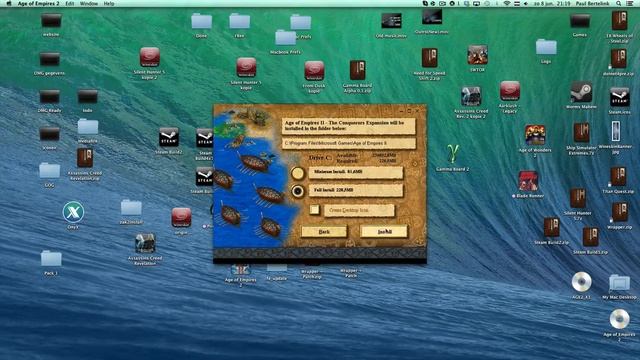Open the Edit menu

70,3
